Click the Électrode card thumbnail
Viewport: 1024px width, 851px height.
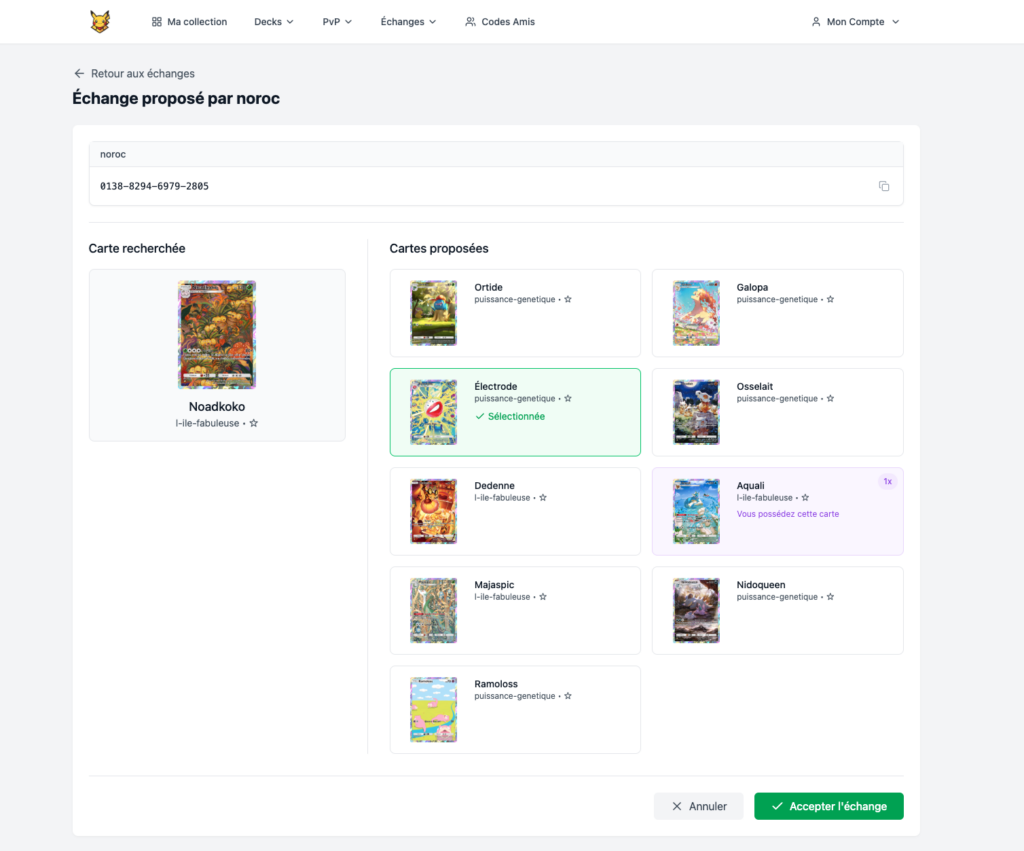pyautogui.click(x=434, y=412)
